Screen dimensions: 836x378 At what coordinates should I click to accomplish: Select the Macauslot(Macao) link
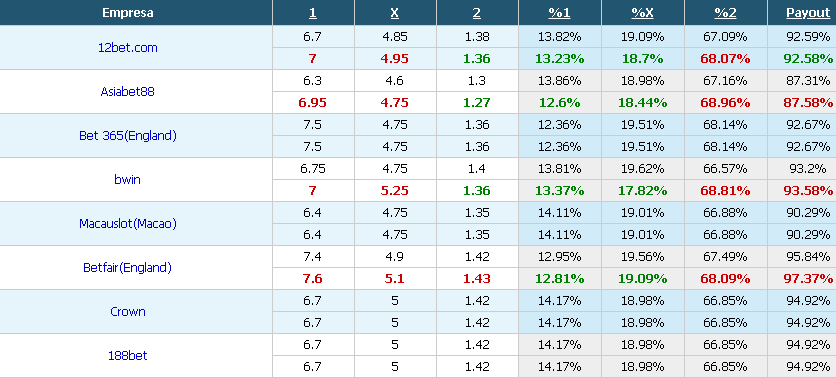[127, 223]
